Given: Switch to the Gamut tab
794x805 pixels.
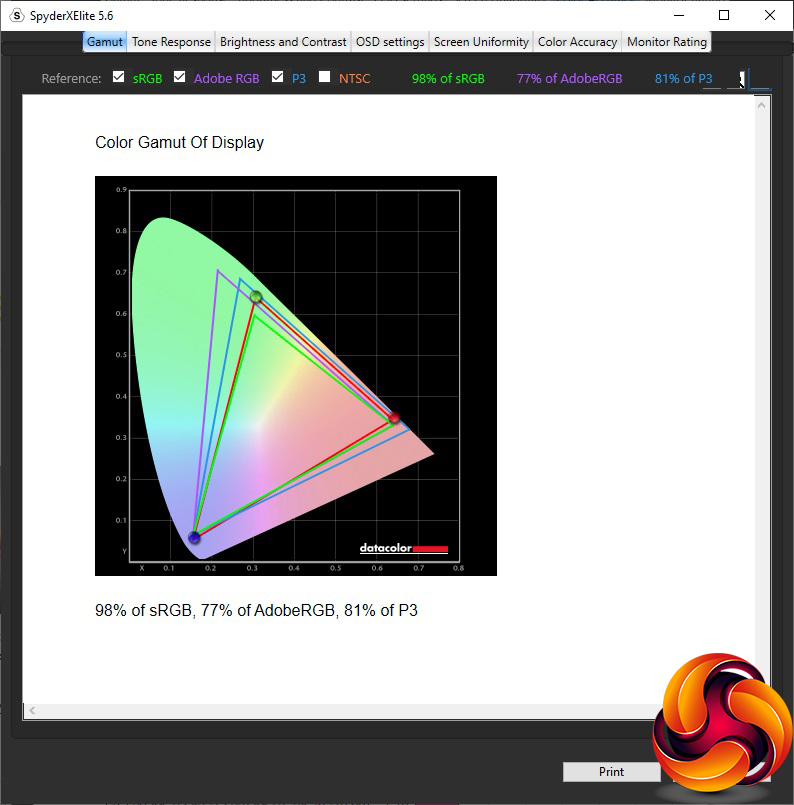Looking at the screenshot, I should pyautogui.click(x=105, y=42).
